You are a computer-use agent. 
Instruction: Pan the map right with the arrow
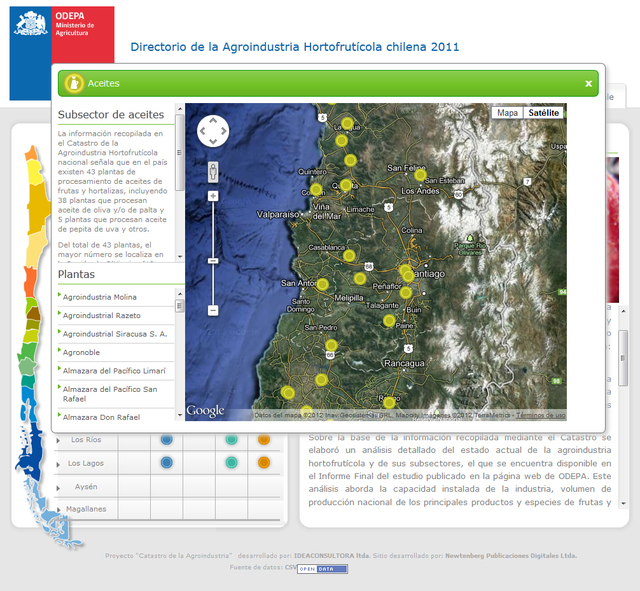224,131
